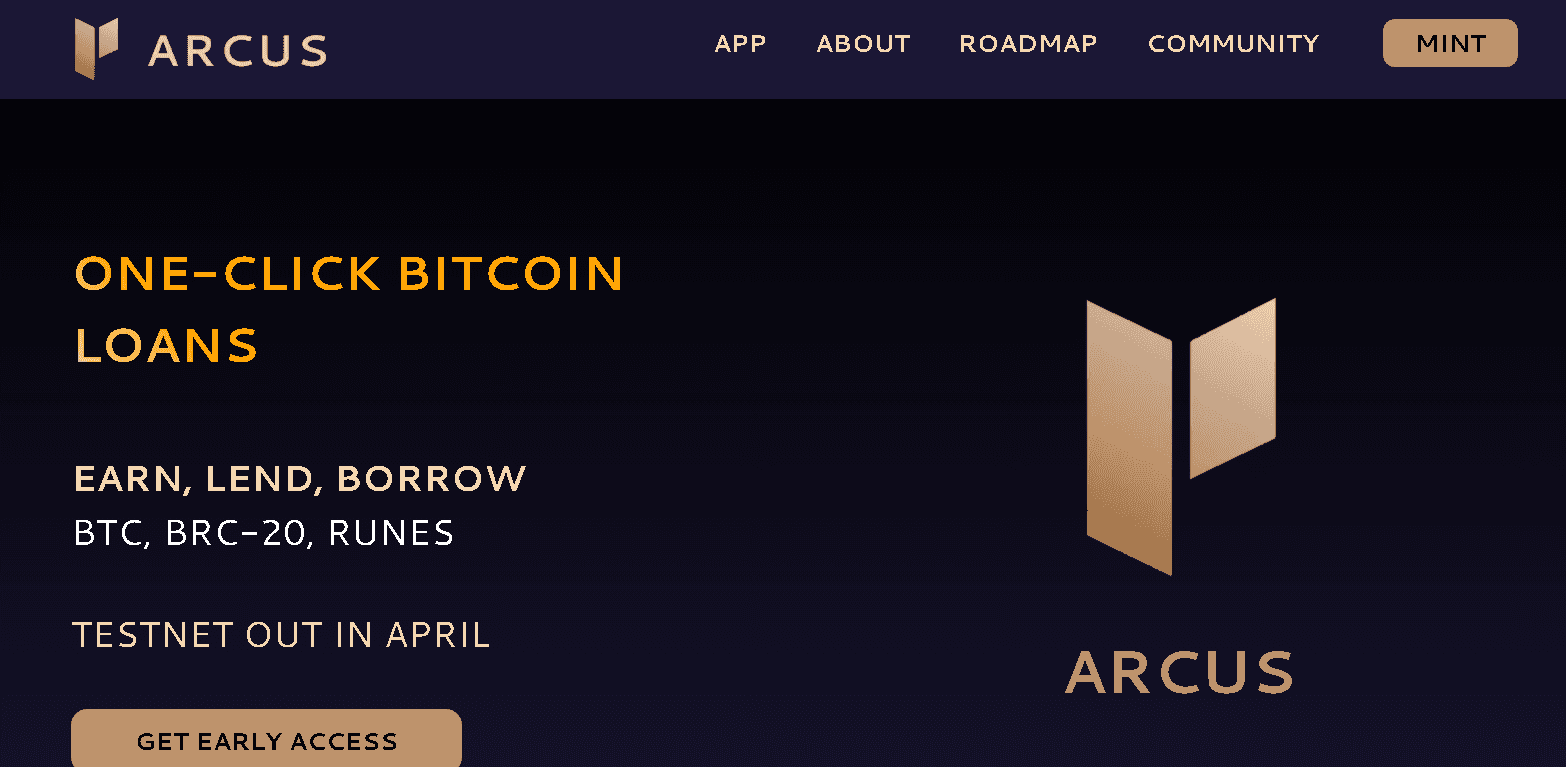Click the TESTNET OUT IN APRIL text

coord(281,635)
